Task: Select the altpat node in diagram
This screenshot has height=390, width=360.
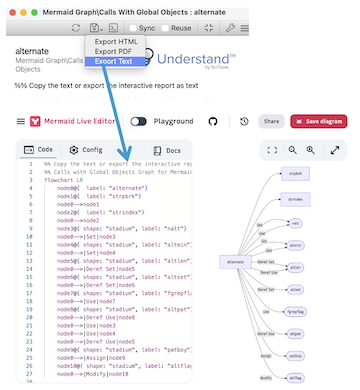Action: click(295, 334)
